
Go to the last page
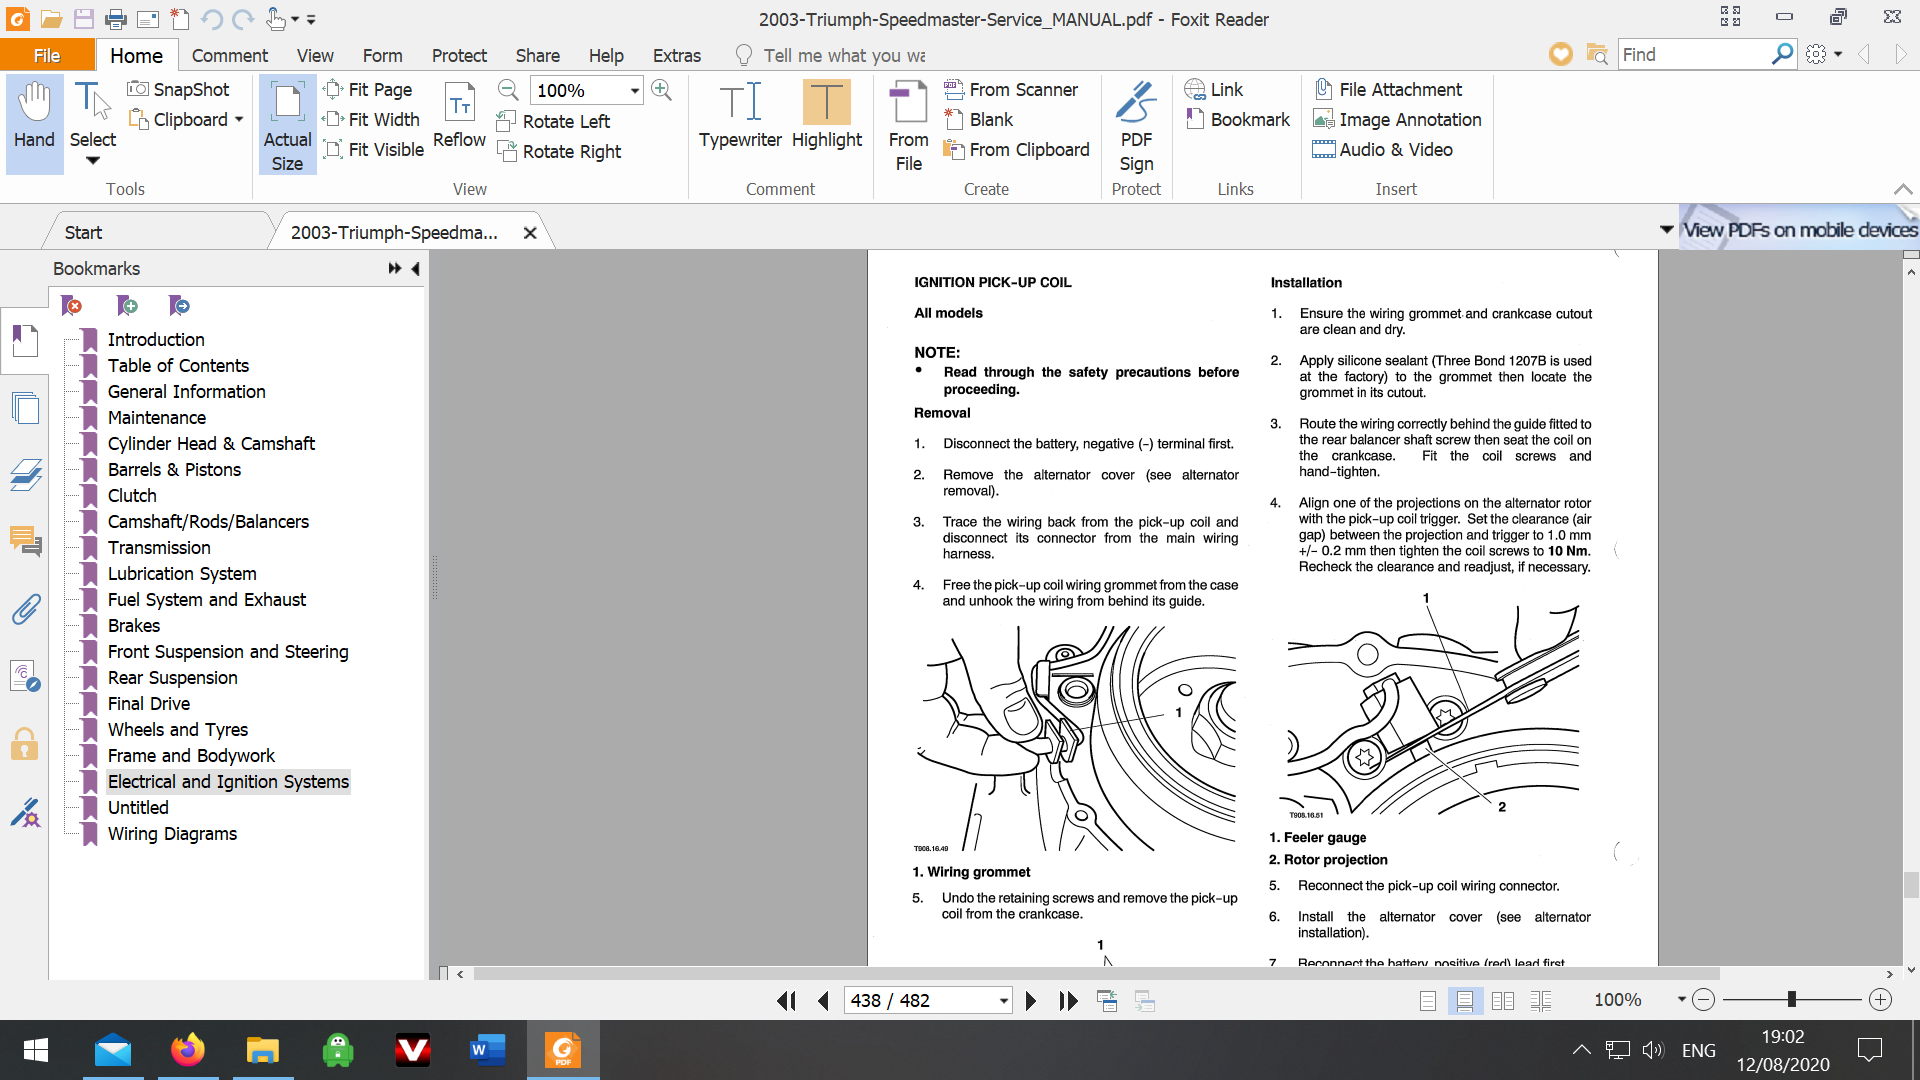click(x=1068, y=1000)
